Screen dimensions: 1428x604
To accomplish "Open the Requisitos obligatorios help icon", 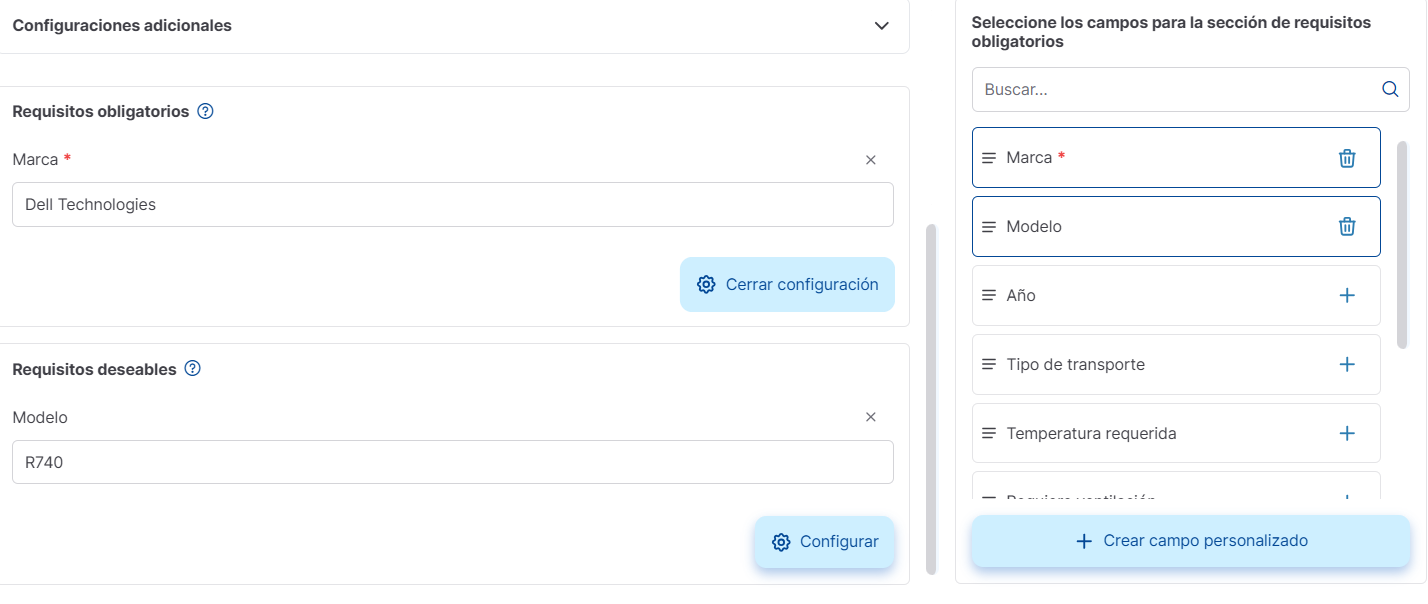I will (205, 111).
